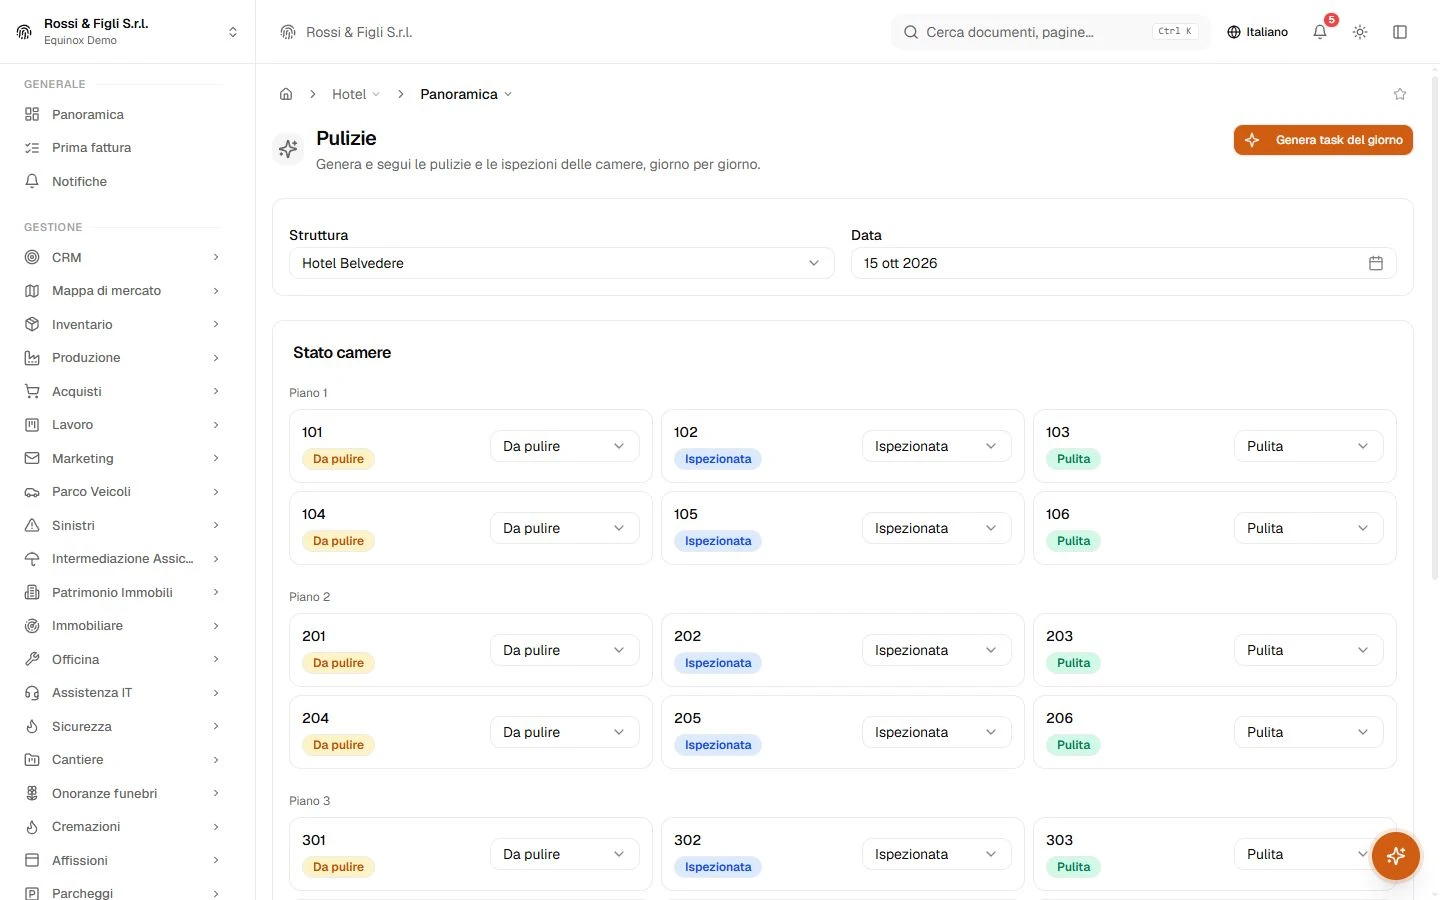Click the Piano 2 floor label
This screenshot has width=1440, height=900.
(309, 597)
